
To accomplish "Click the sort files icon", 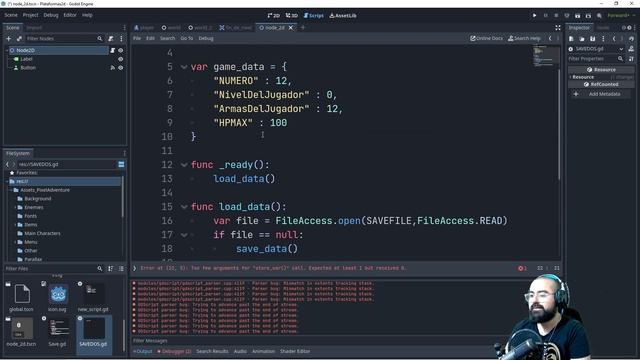I will click(111, 269).
